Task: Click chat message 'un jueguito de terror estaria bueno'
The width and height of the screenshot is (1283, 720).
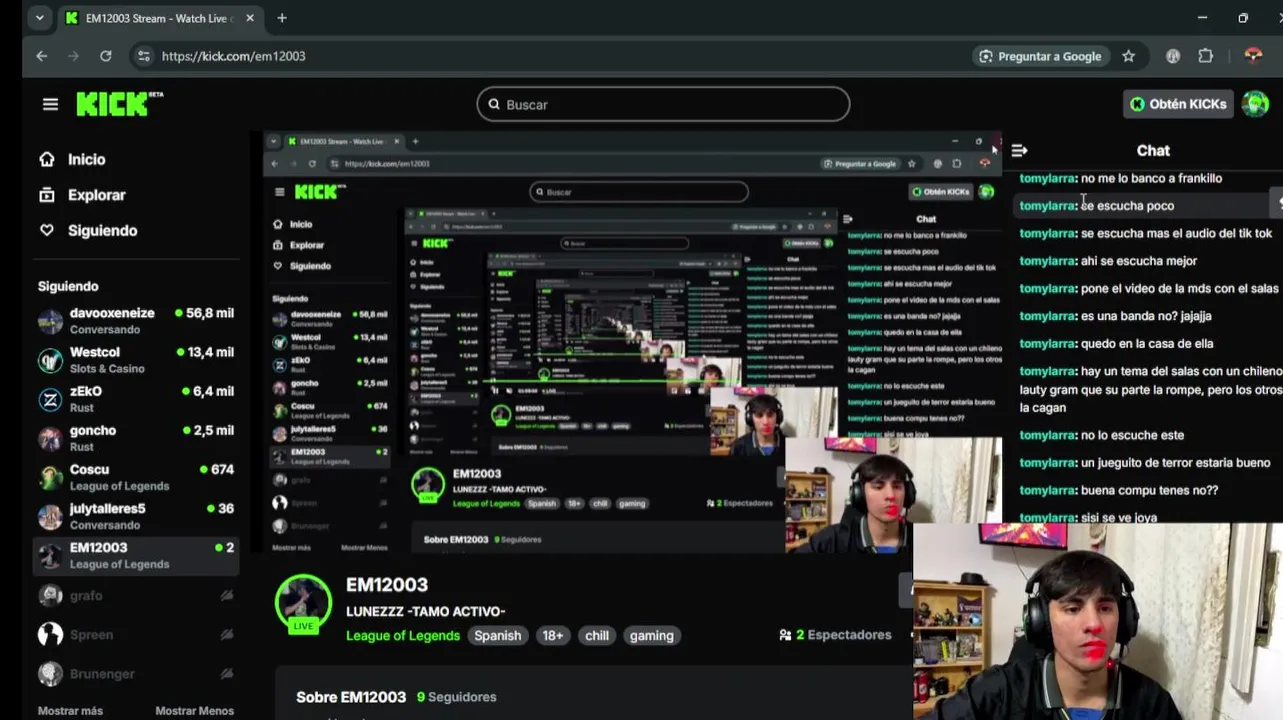Action: (1145, 463)
